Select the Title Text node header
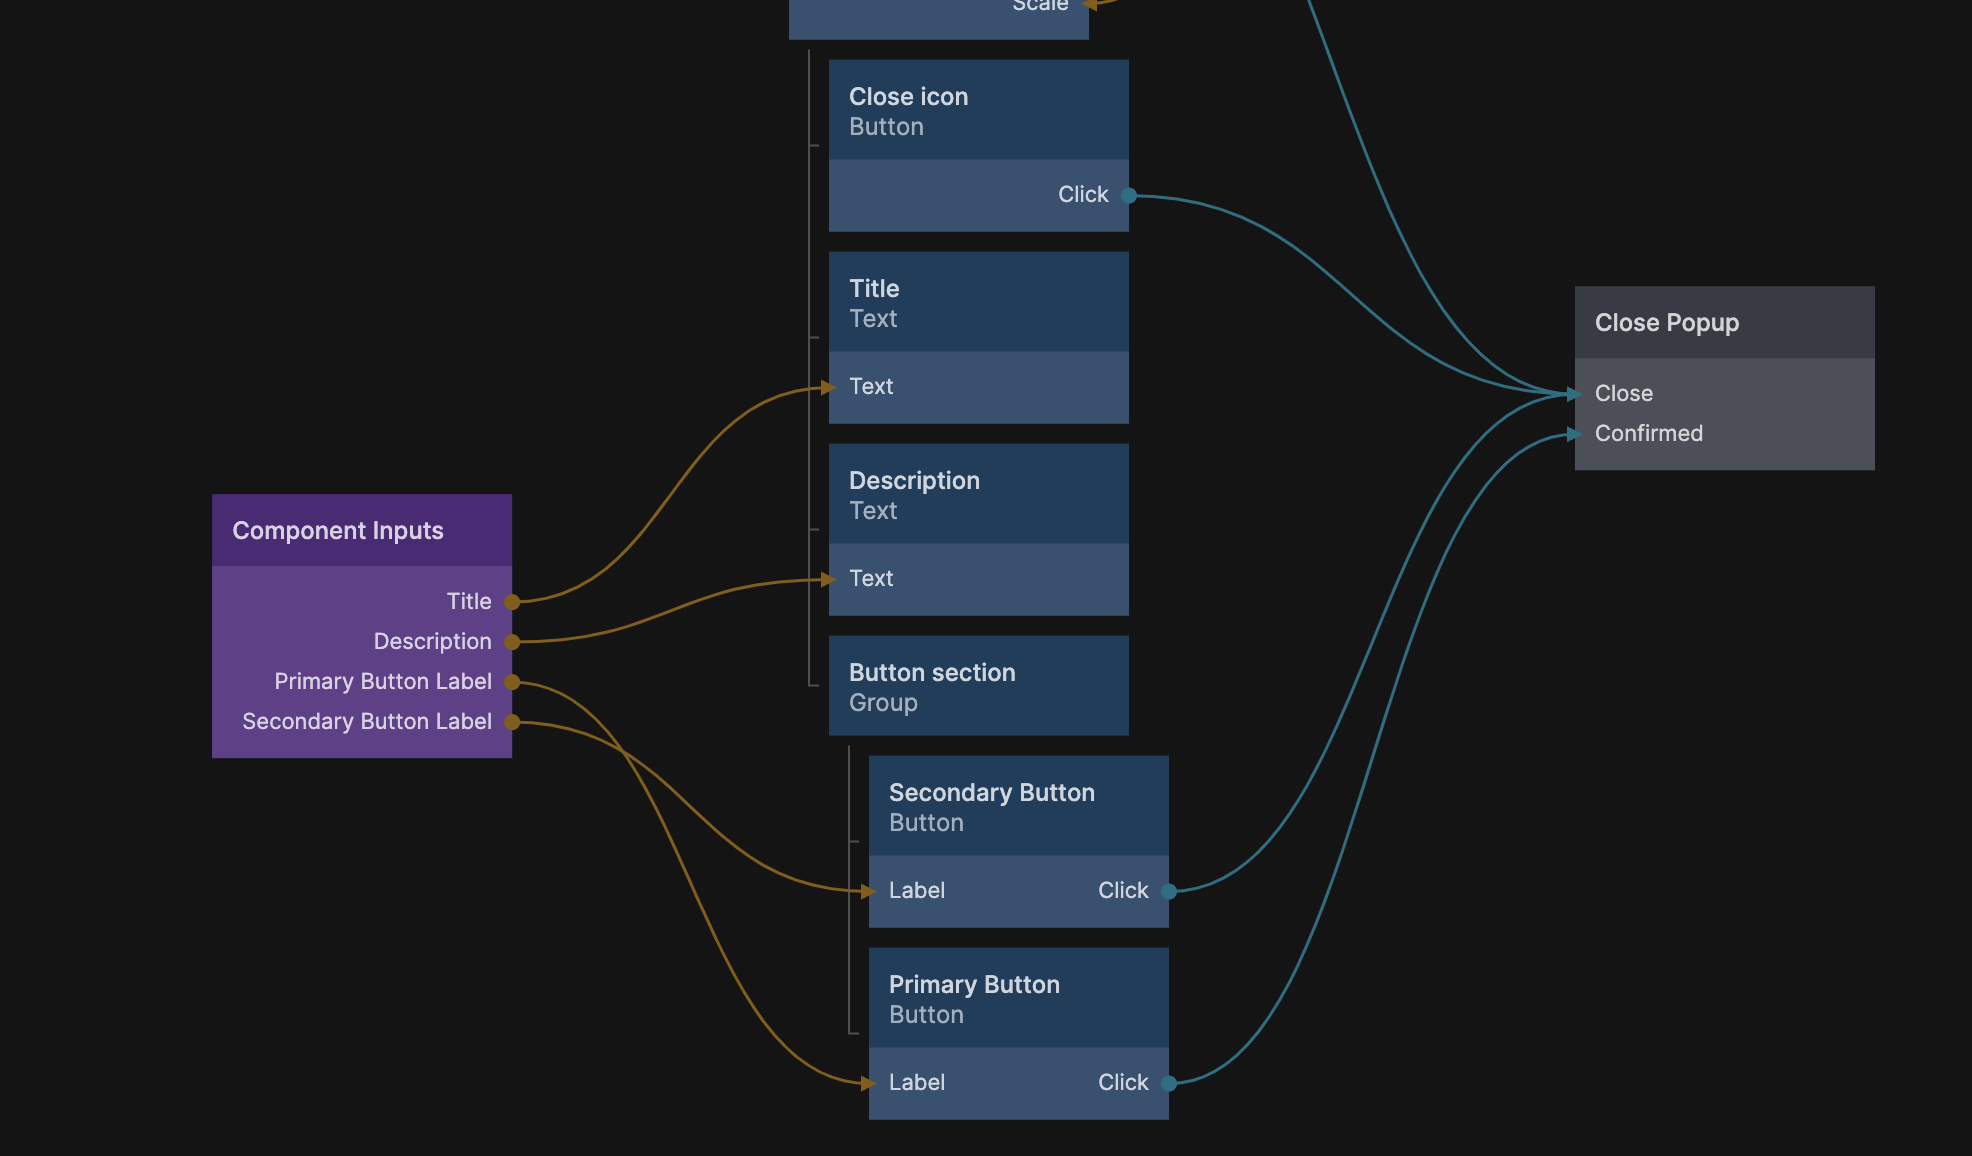The height and width of the screenshot is (1156, 1972). [x=978, y=302]
